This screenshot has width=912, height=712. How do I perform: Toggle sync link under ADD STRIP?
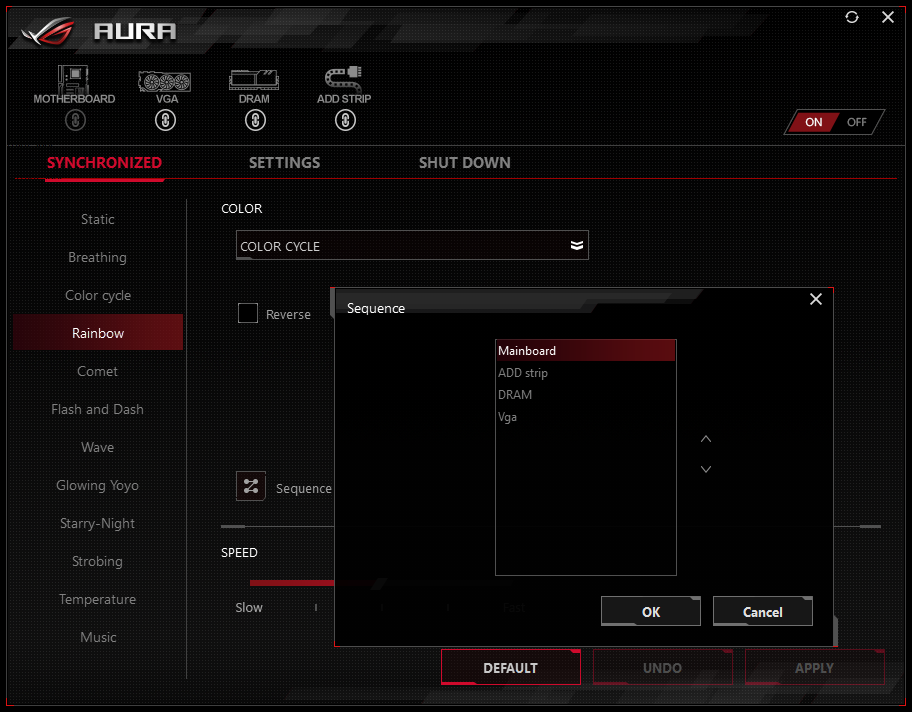(x=345, y=120)
